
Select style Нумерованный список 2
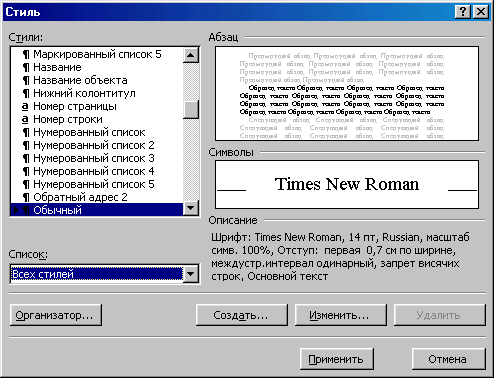97,145
